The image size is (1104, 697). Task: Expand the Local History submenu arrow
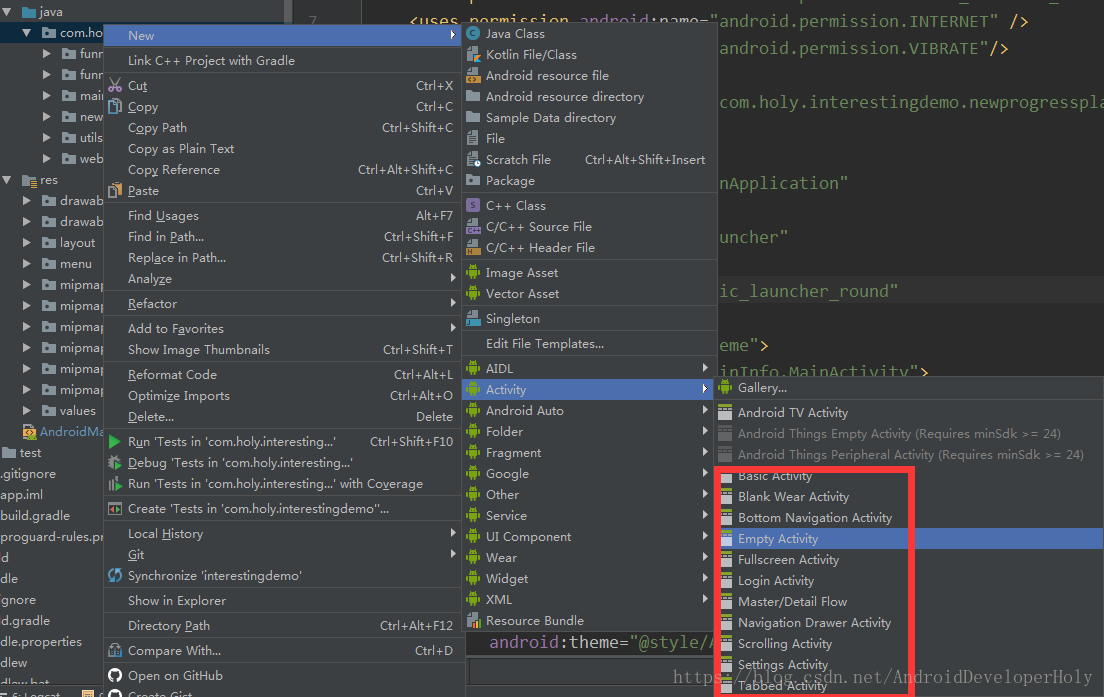[x=453, y=533]
